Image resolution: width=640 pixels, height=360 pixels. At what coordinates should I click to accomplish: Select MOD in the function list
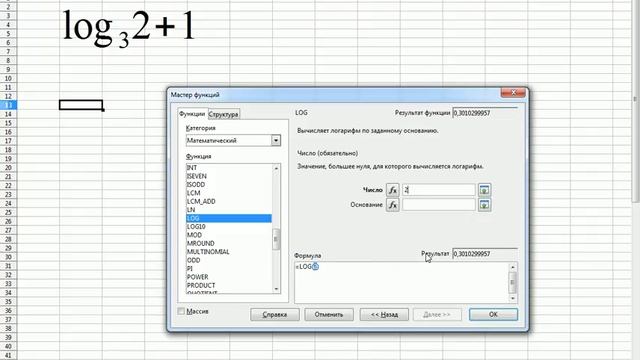229,235
